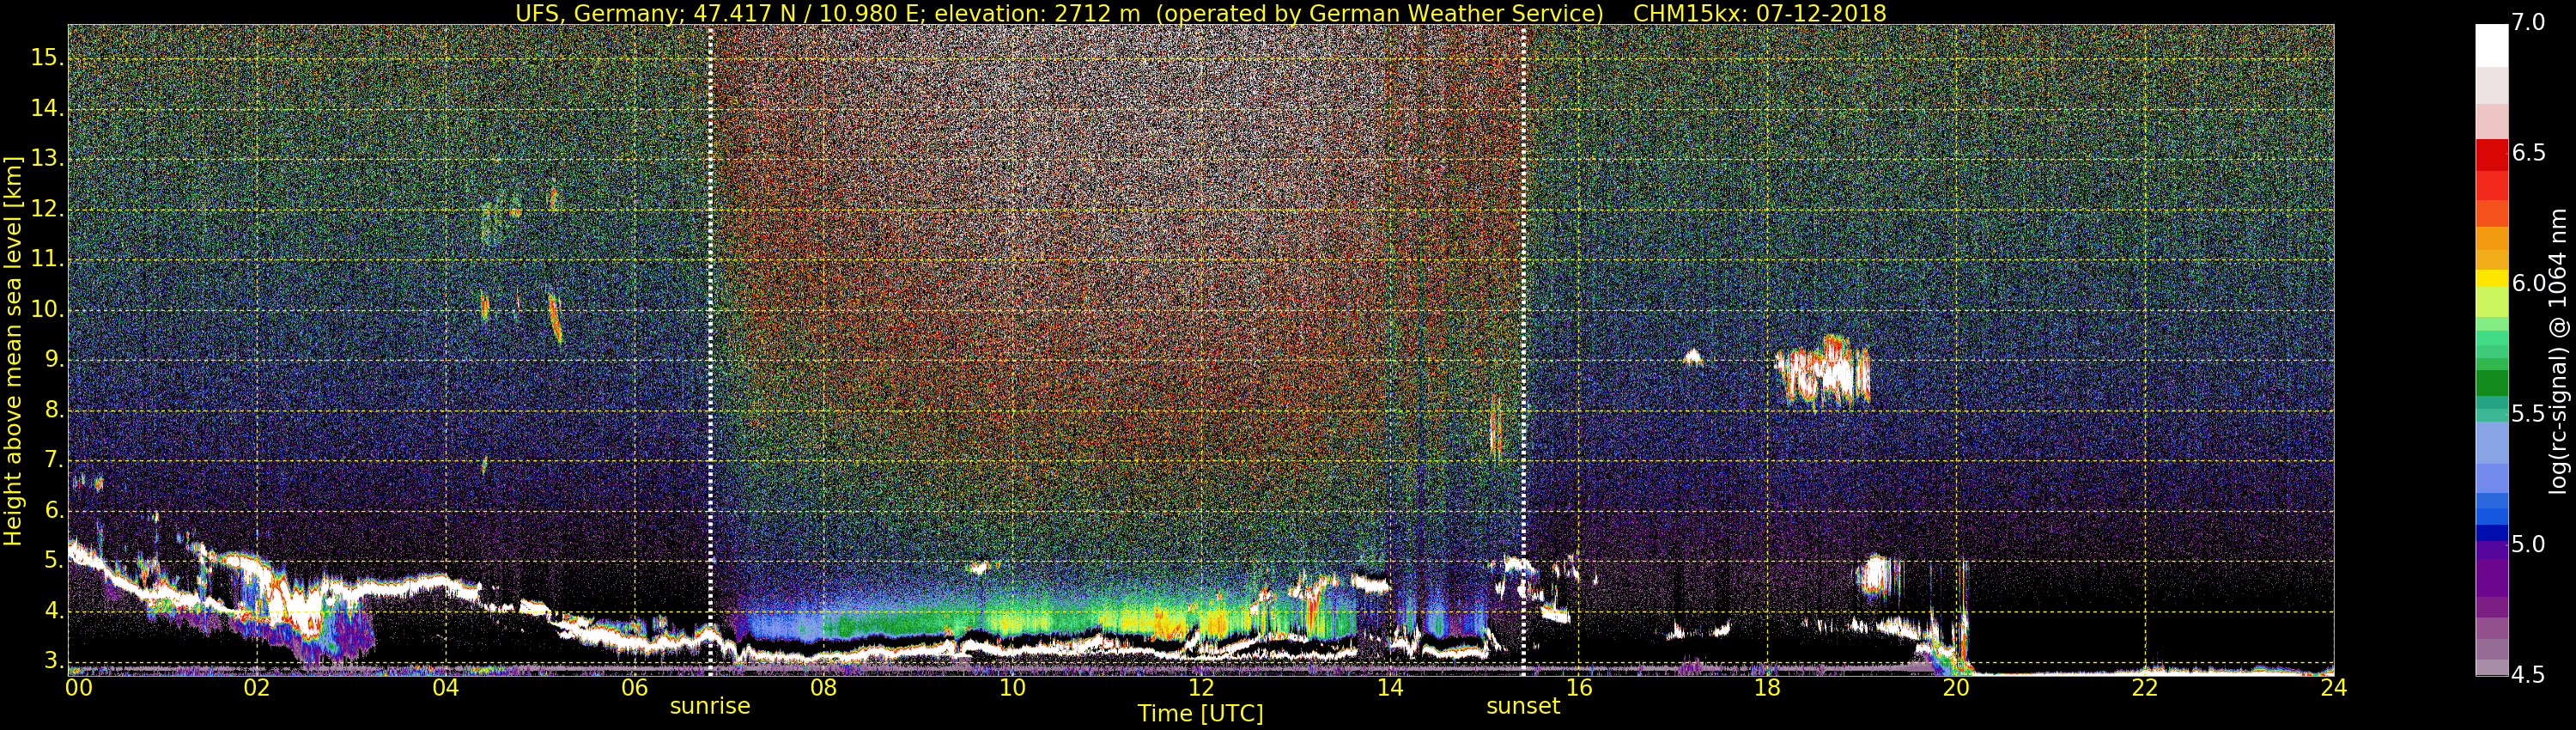The width and height of the screenshot is (2576, 730).
Task: Click height tick label '6.'
Action: pos(54,511)
